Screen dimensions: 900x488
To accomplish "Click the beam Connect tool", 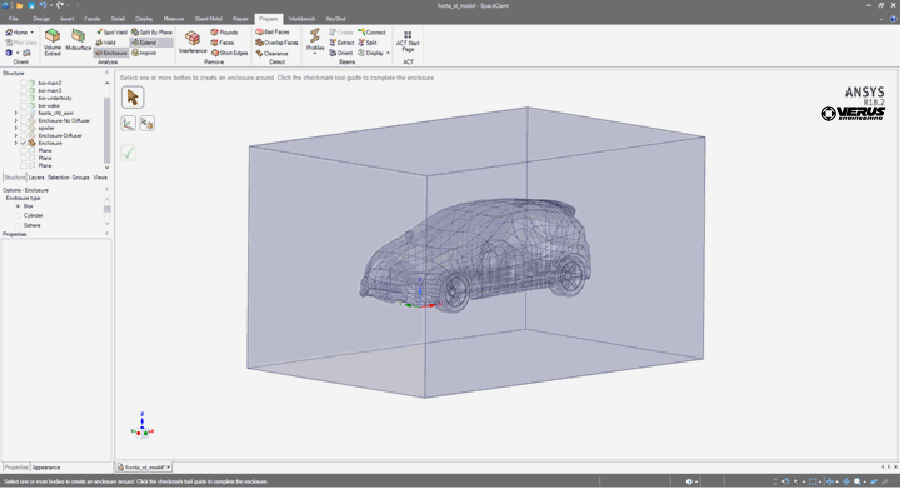I will click(372, 32).
